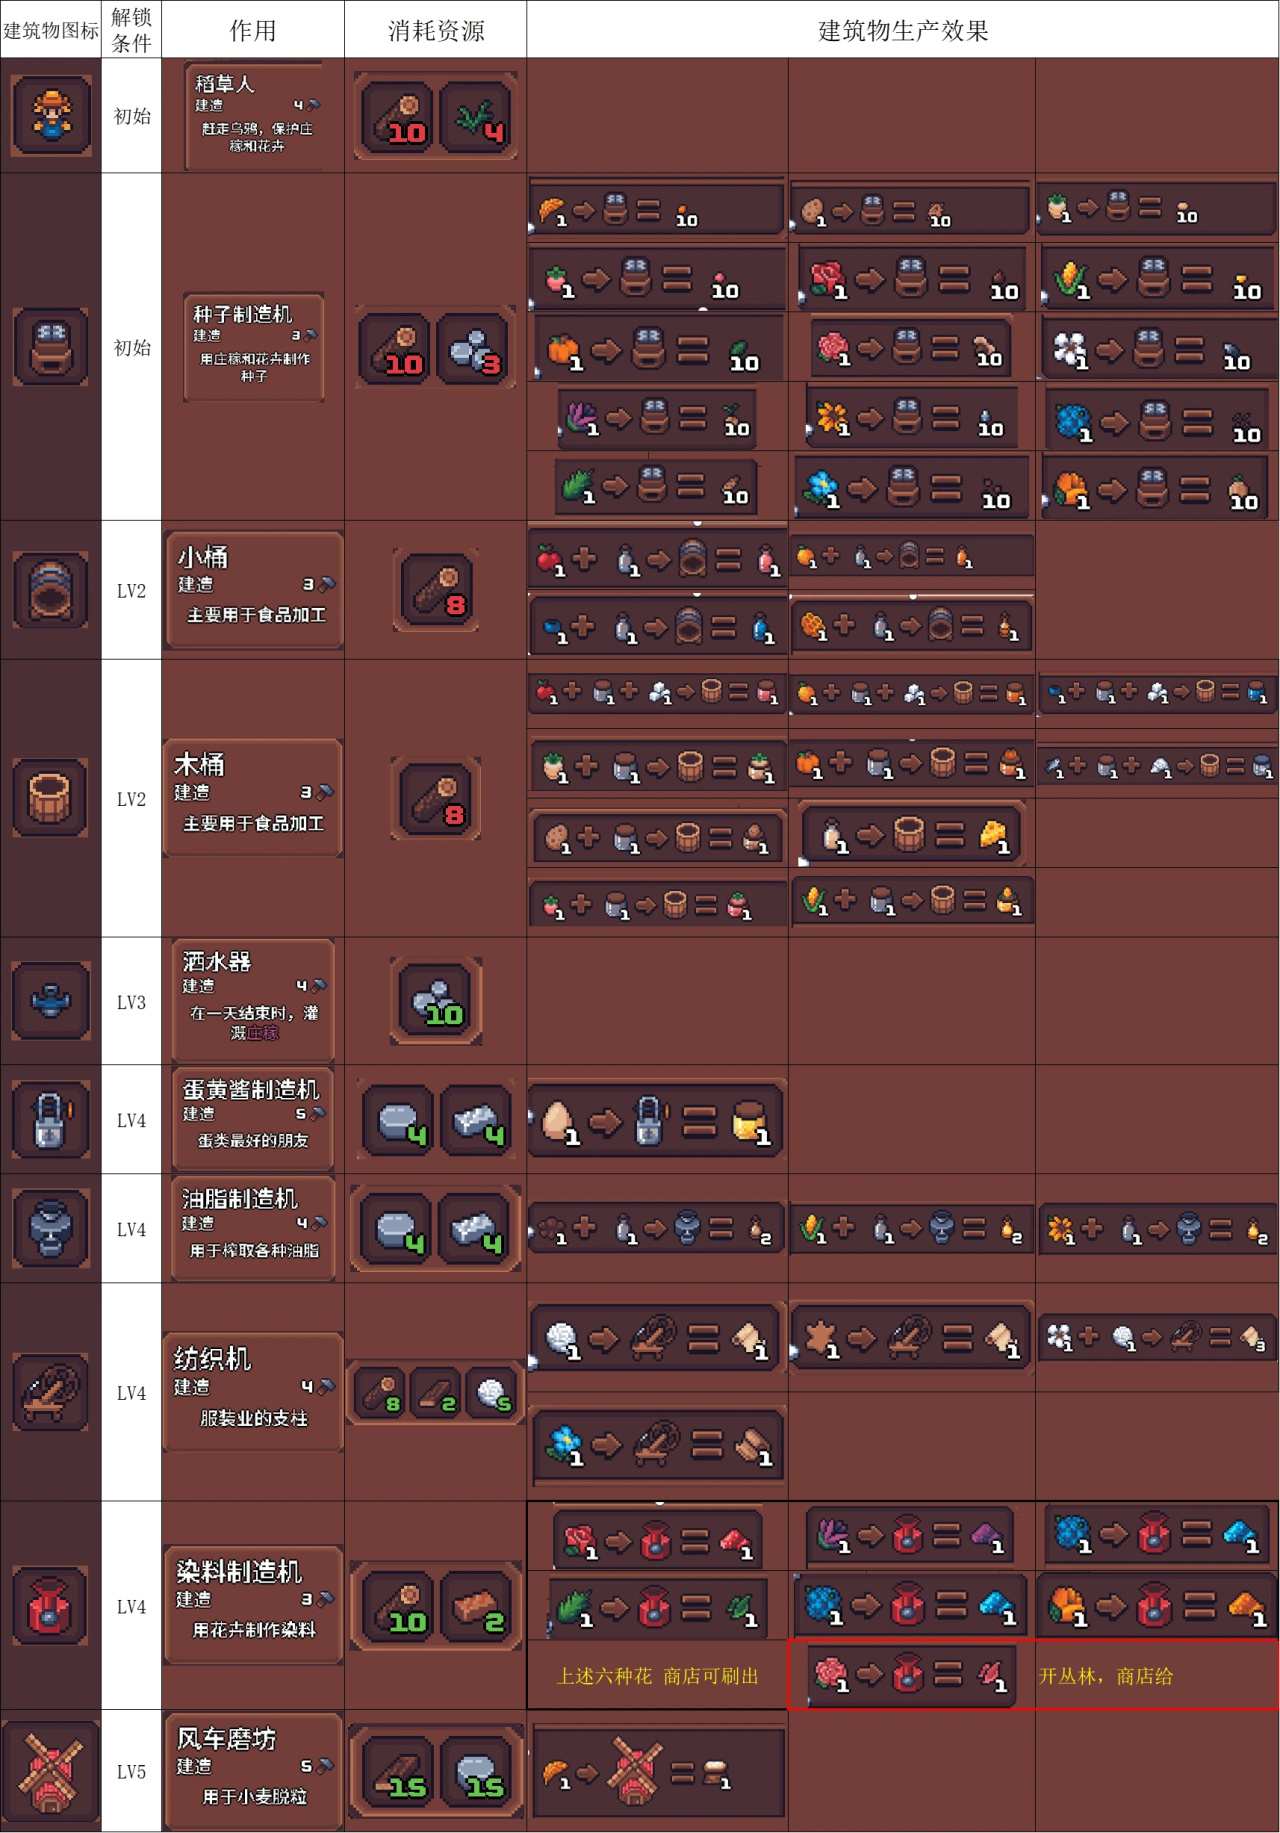The width and height of the screenshot is (1280, 1833).
Task: Click the 消耗资源 column header
Action: click(x=436, y=30)
